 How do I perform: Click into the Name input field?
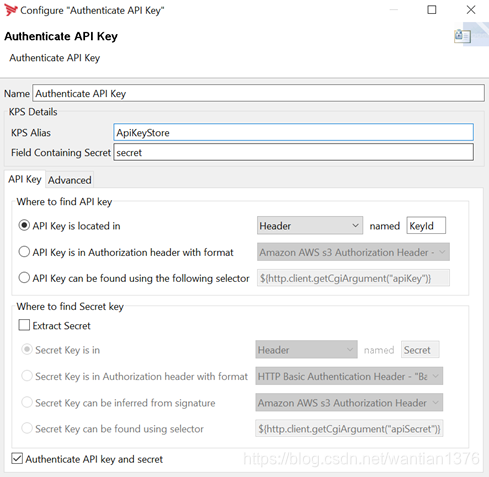click(258, 93)
